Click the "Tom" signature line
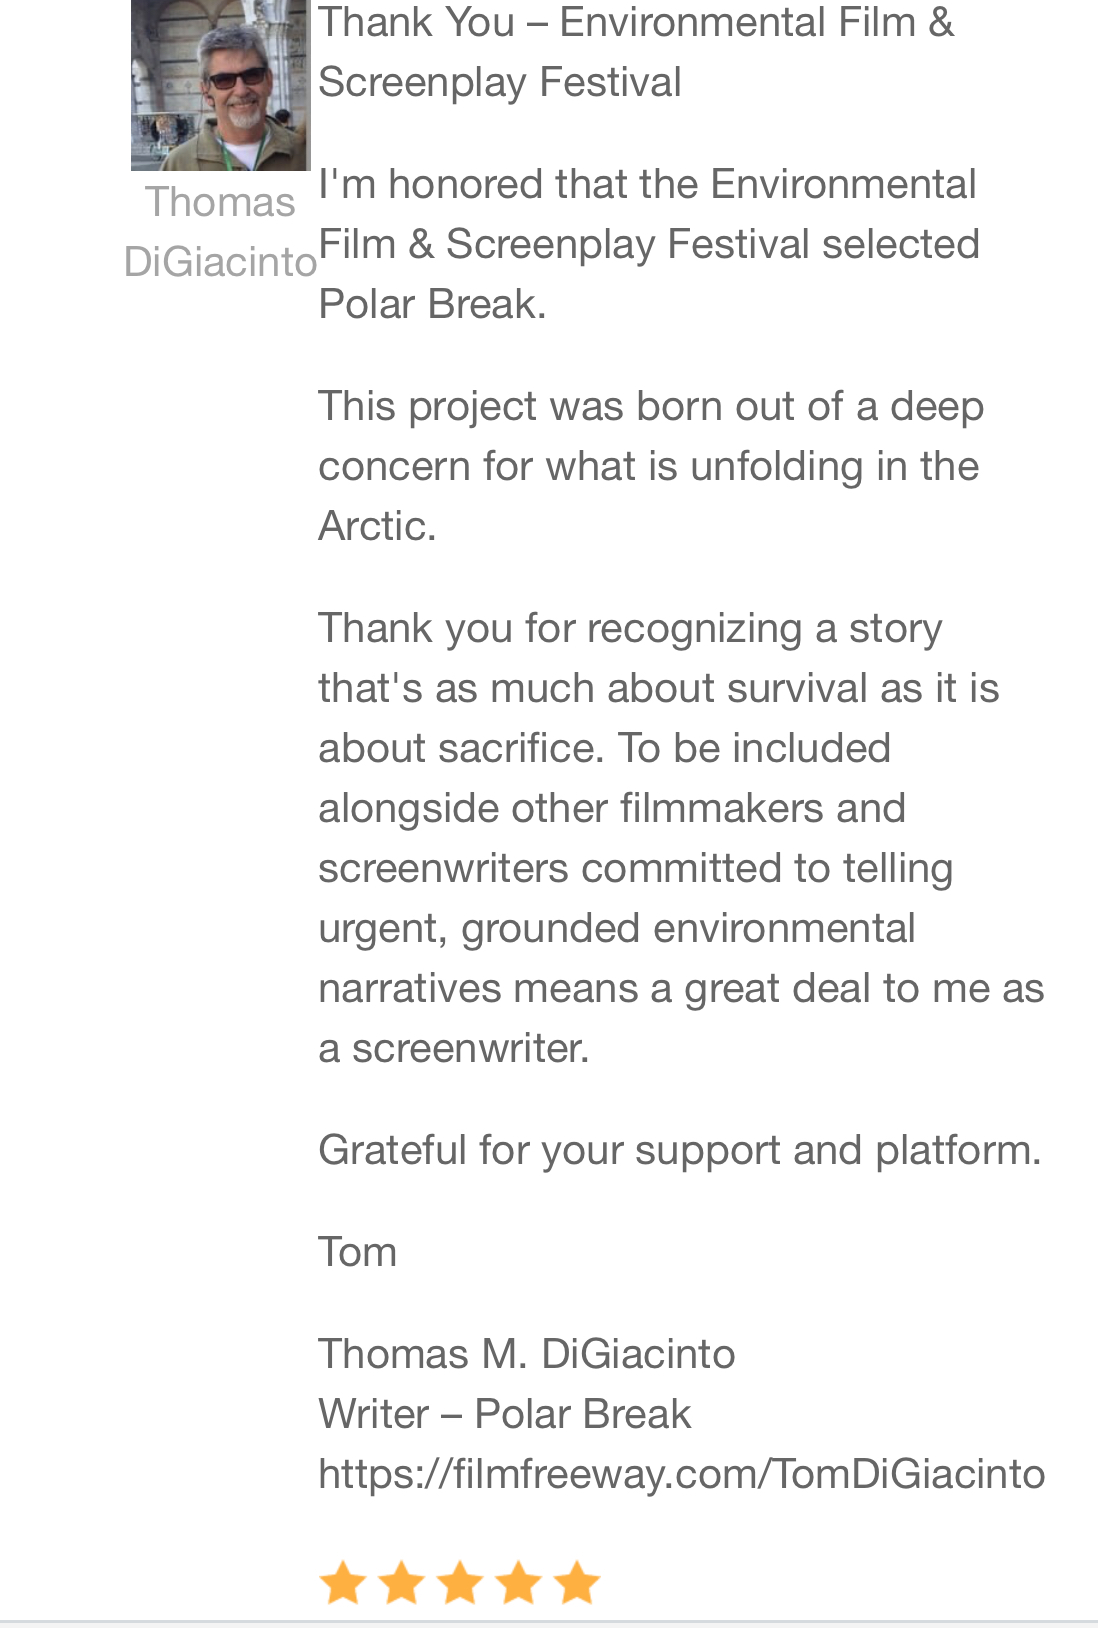Viewport: 1098px width, 1628px height. (357, 1252)
